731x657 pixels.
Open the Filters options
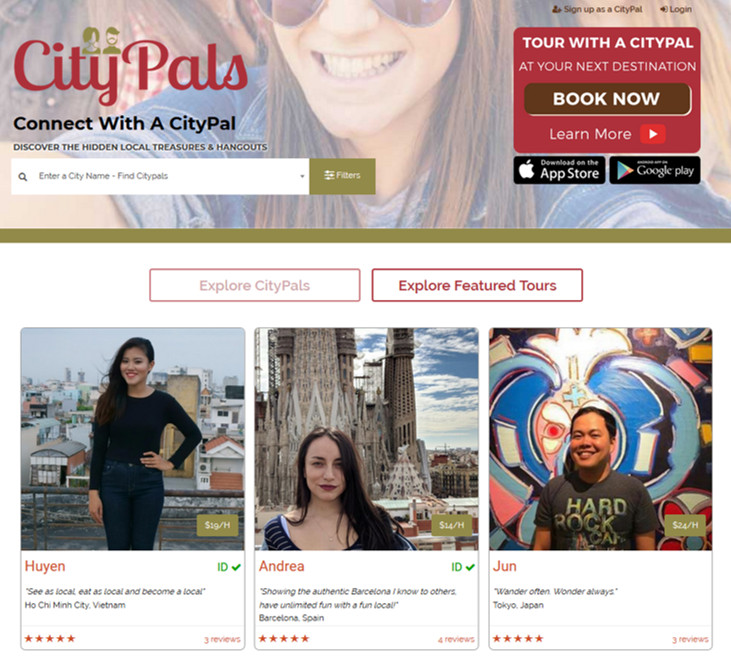tap(342, 176)
